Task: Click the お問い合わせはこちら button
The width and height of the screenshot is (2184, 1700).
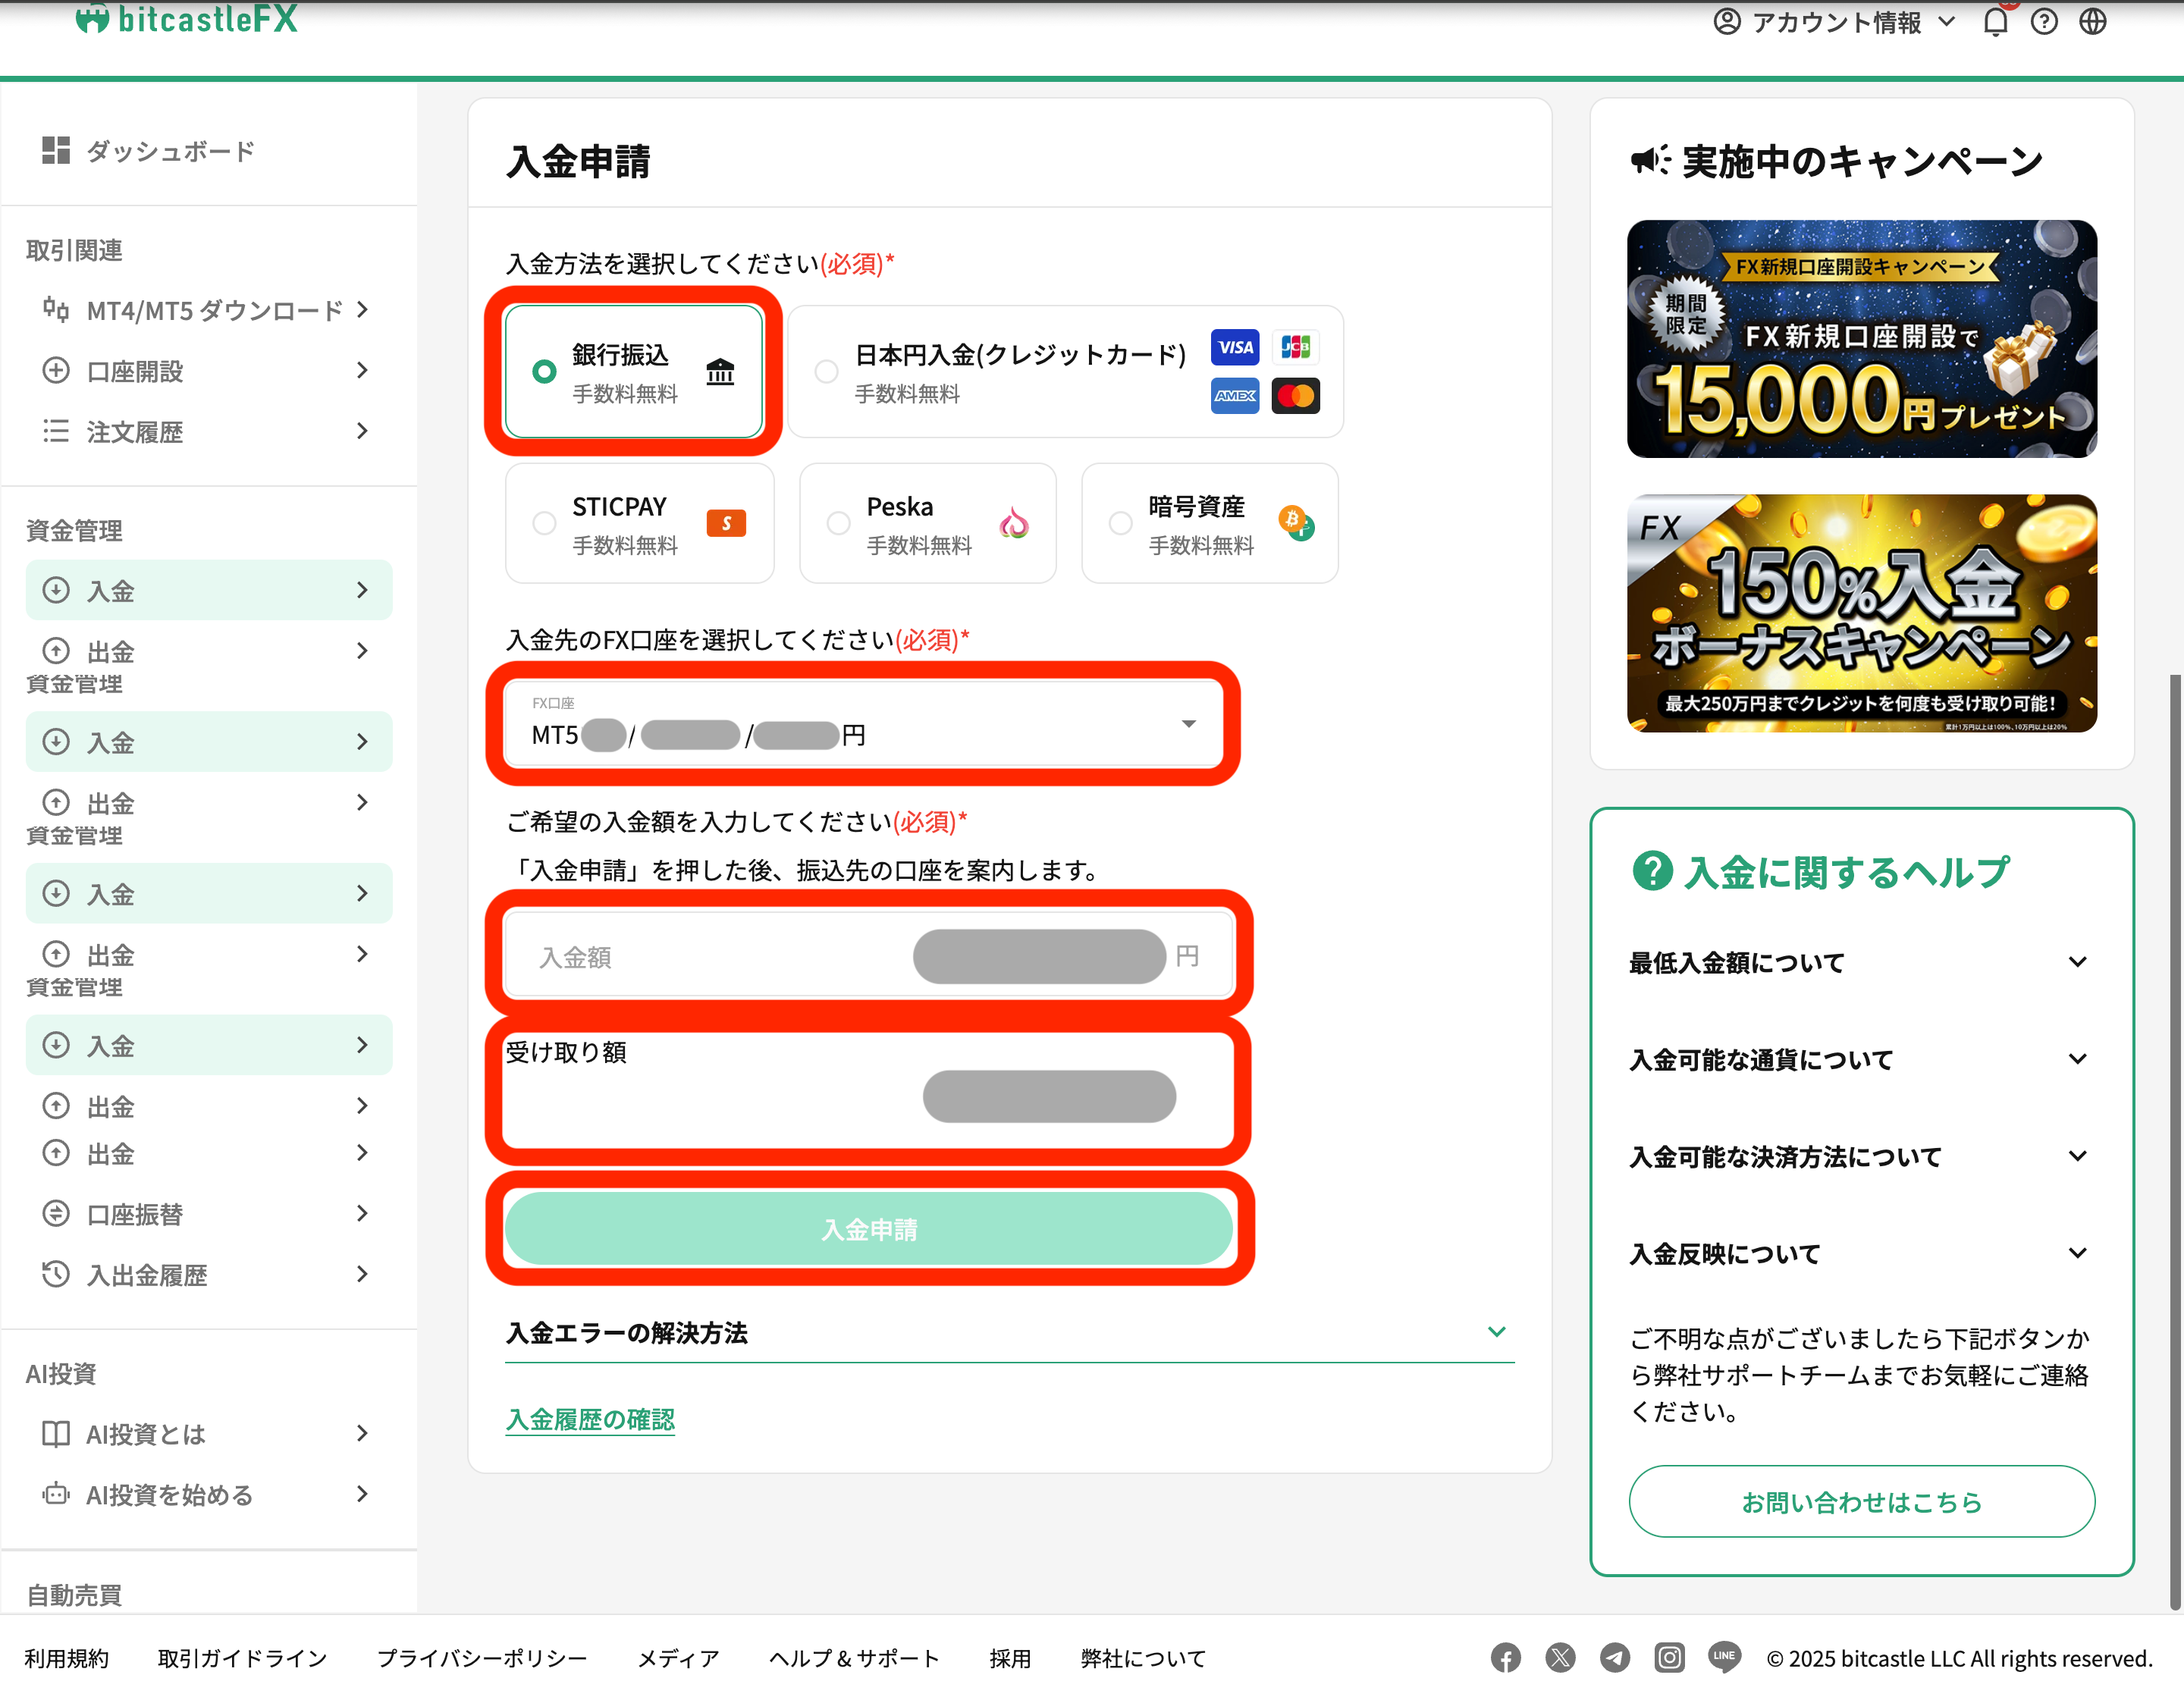Action: pos(1861,1501)
